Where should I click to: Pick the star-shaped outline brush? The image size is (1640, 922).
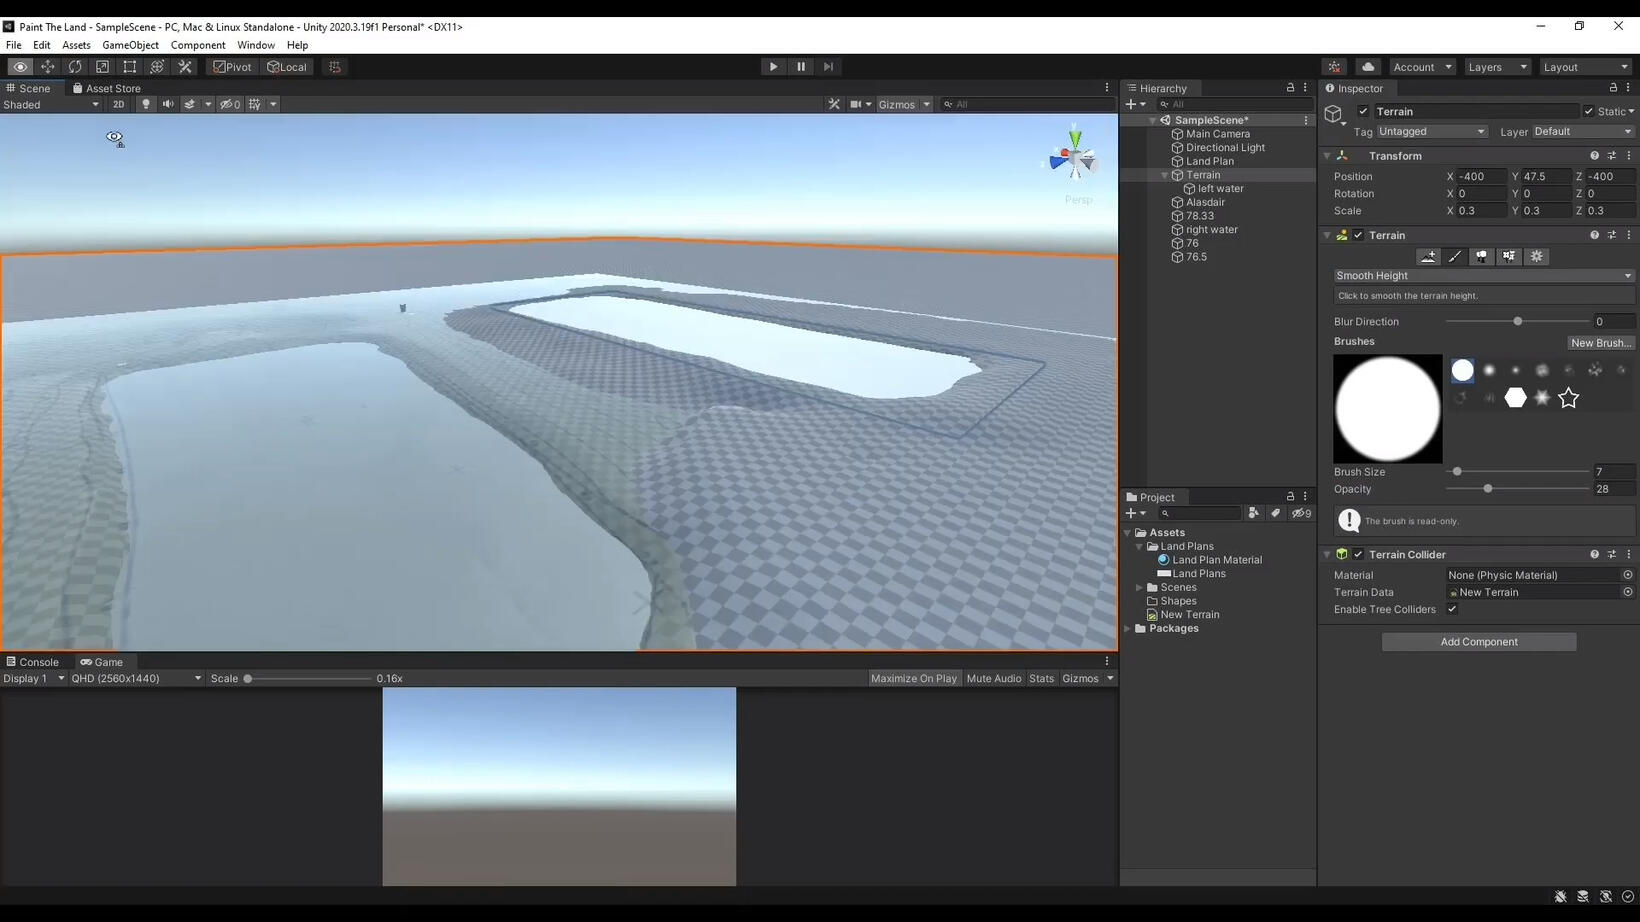click(1568, 398)
